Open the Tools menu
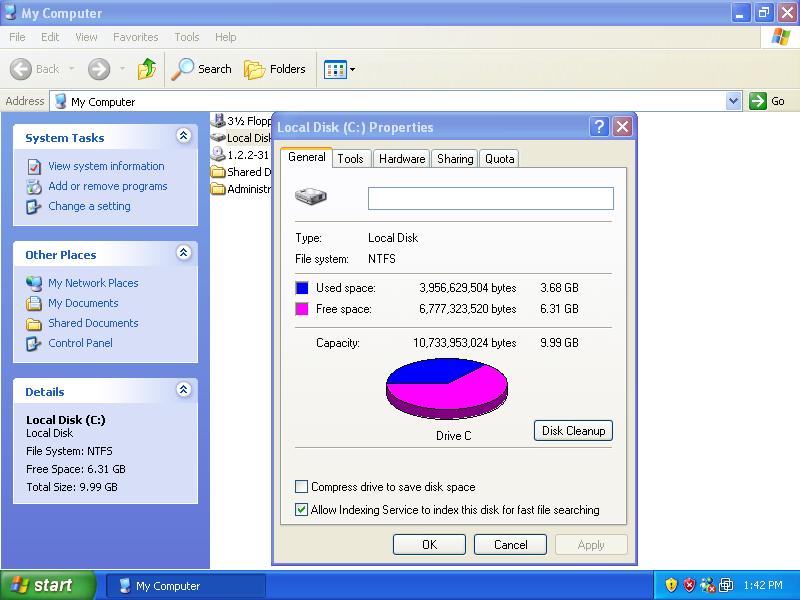Viewport: 800px width, 600px height. (x=186, y=37)
